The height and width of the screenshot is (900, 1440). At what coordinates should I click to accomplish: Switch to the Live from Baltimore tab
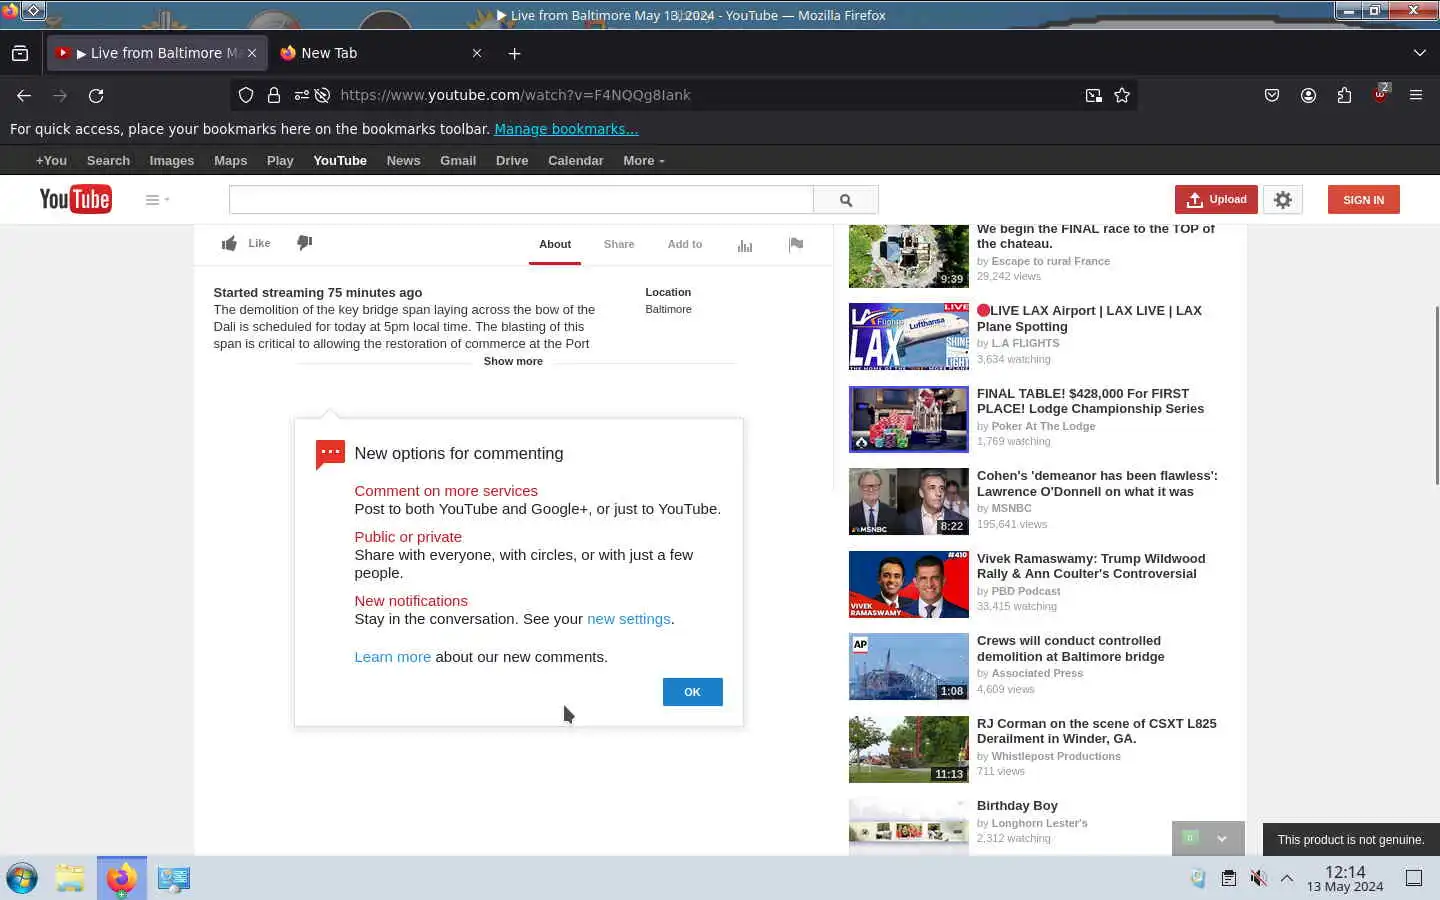coord(157,53)
